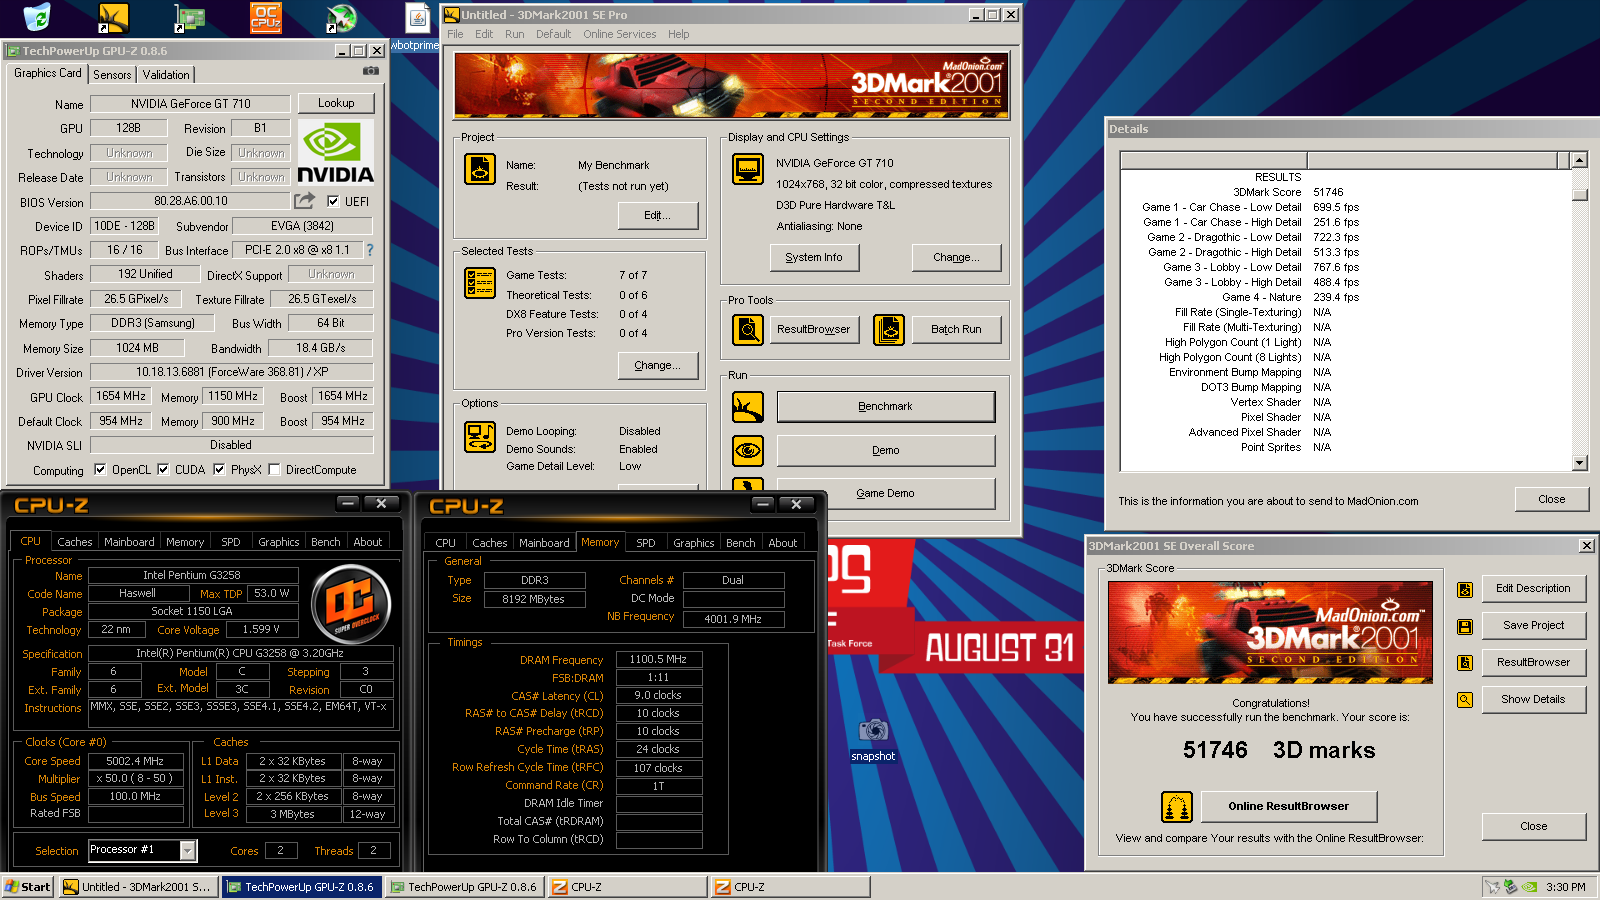Open the Start menu
The image size is (1600, 900).
(x=28, y=887)
